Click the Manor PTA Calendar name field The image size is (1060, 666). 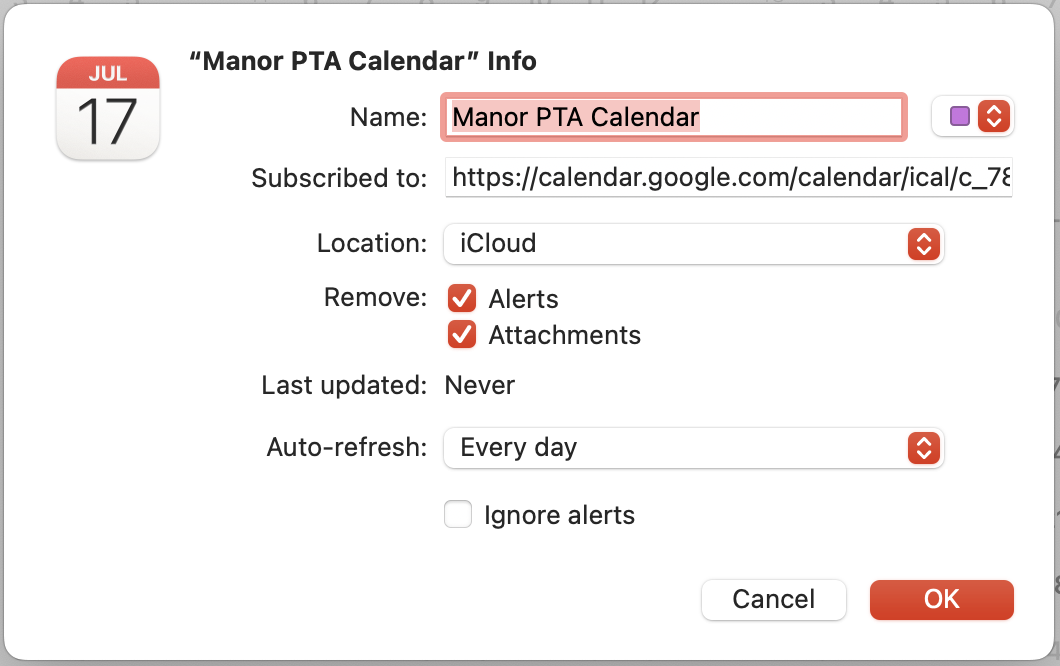[x=674, y=117]
